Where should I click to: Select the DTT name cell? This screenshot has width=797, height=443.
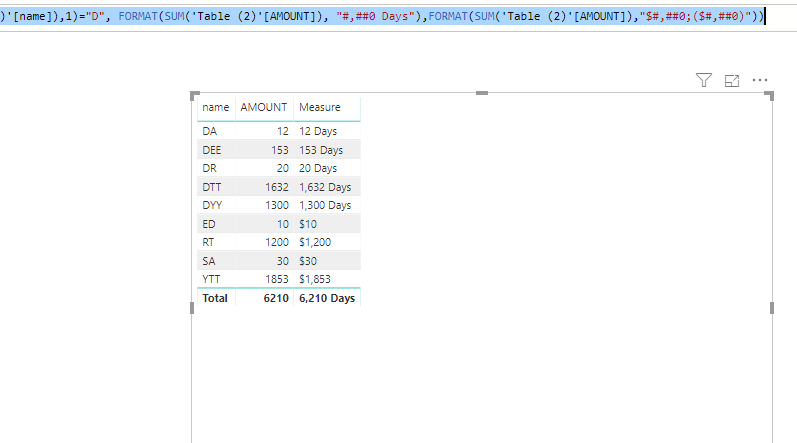click(211, 187)
